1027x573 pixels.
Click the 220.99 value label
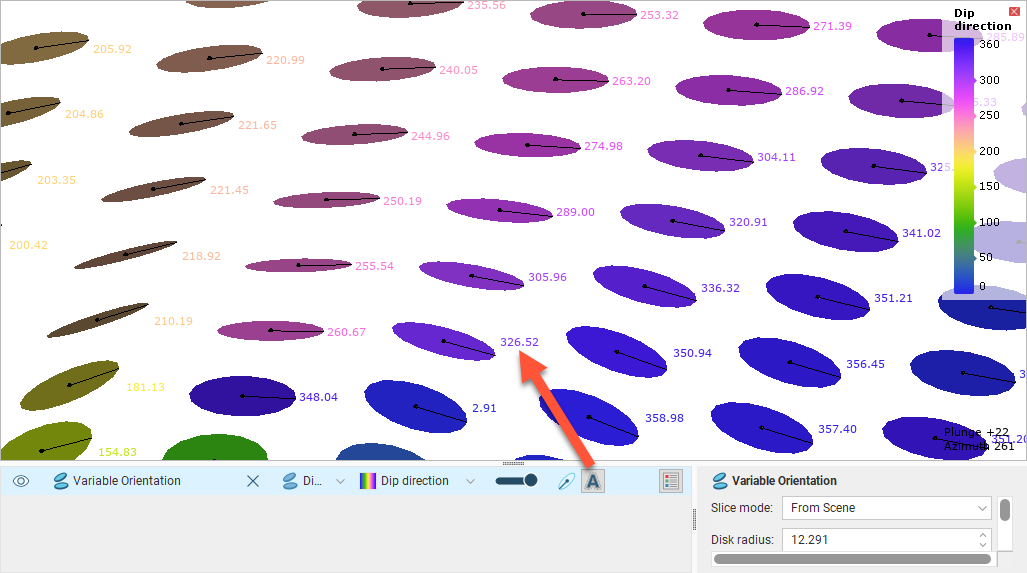[x=286, y=60]
